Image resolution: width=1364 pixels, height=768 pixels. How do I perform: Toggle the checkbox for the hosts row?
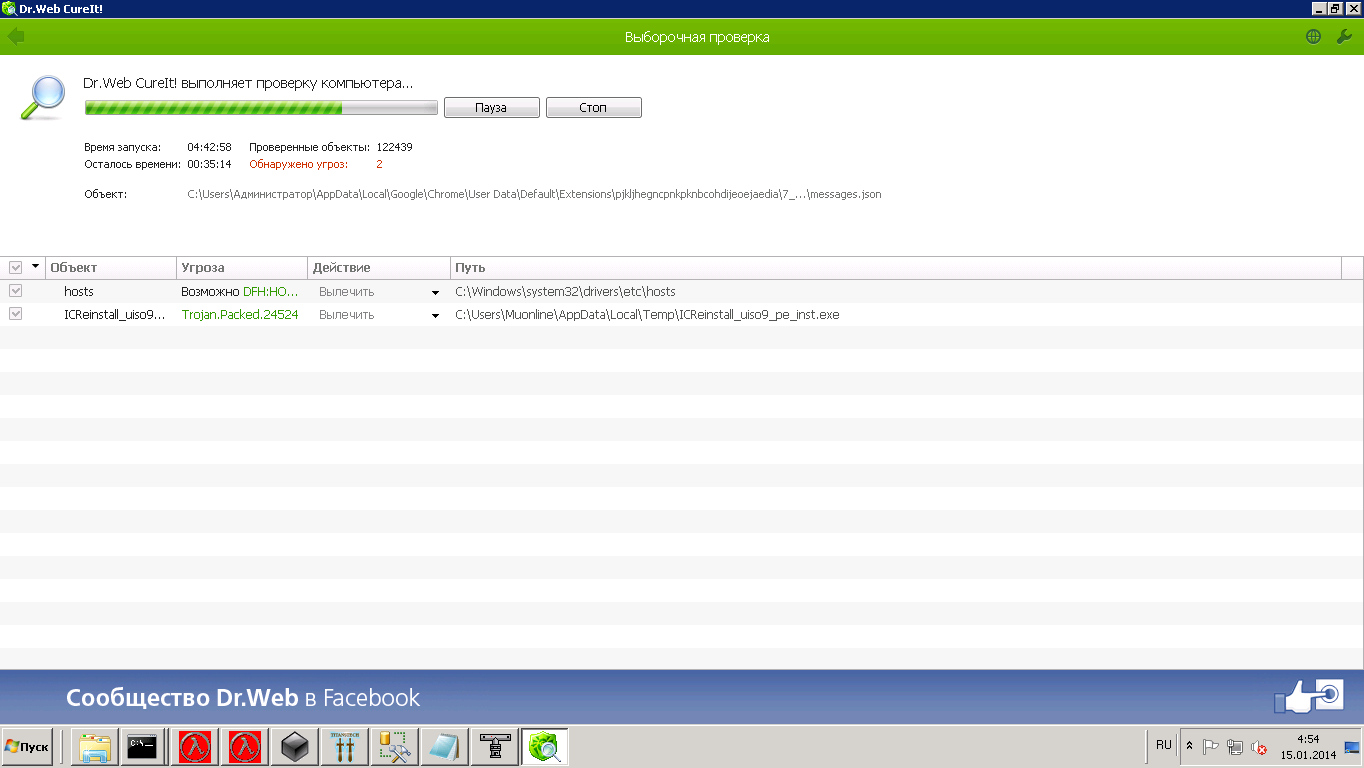15,290
